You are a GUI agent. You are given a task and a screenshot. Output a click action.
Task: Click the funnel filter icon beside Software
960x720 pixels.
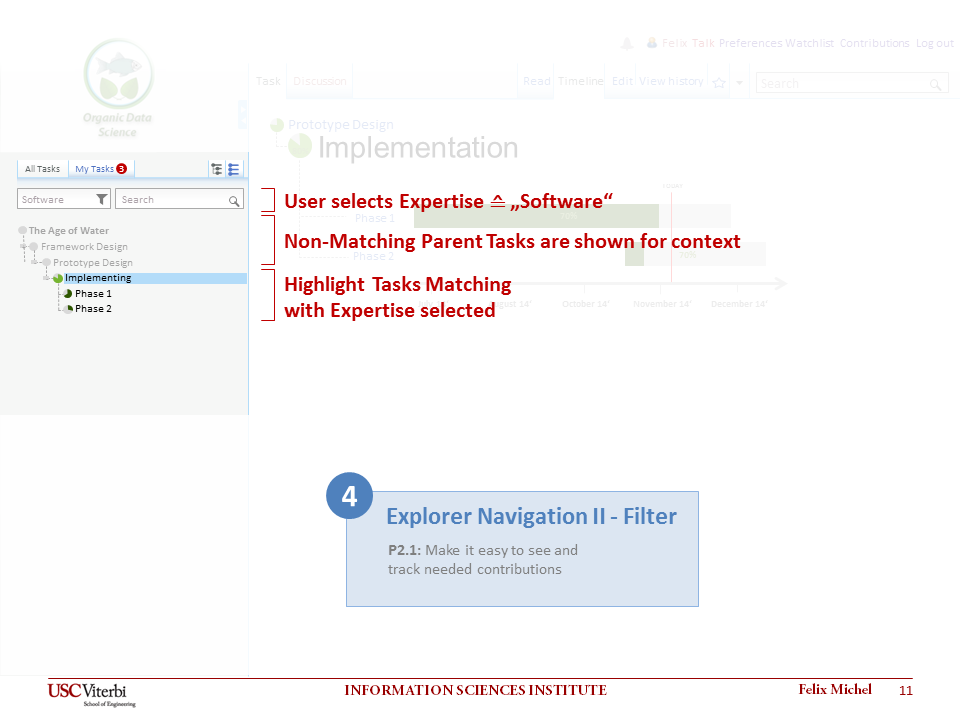click(102, 200)
